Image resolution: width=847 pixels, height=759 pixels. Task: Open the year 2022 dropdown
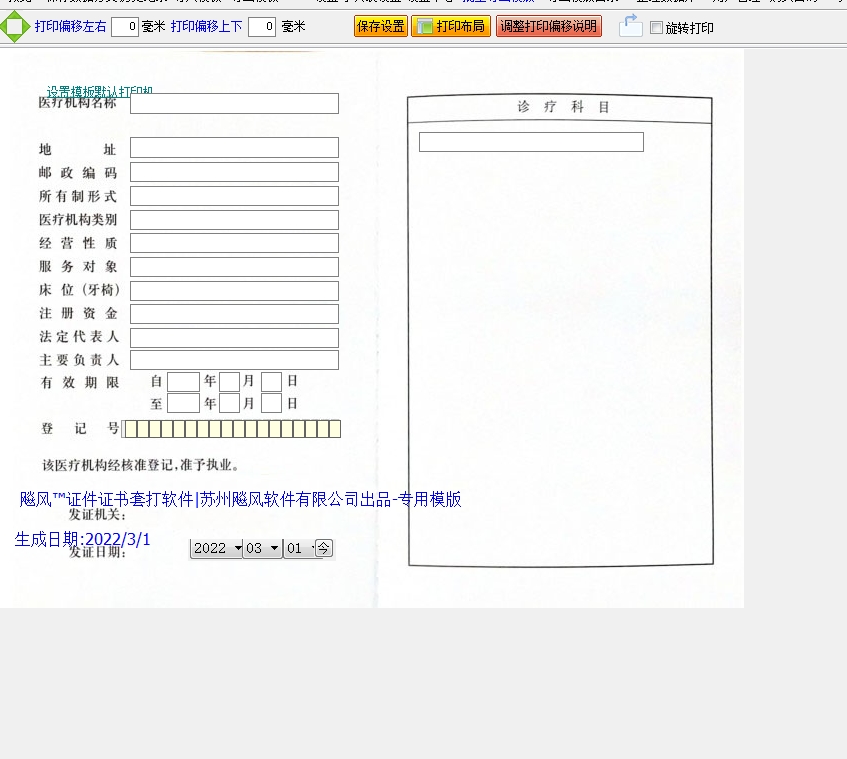[x=218, y=548]
